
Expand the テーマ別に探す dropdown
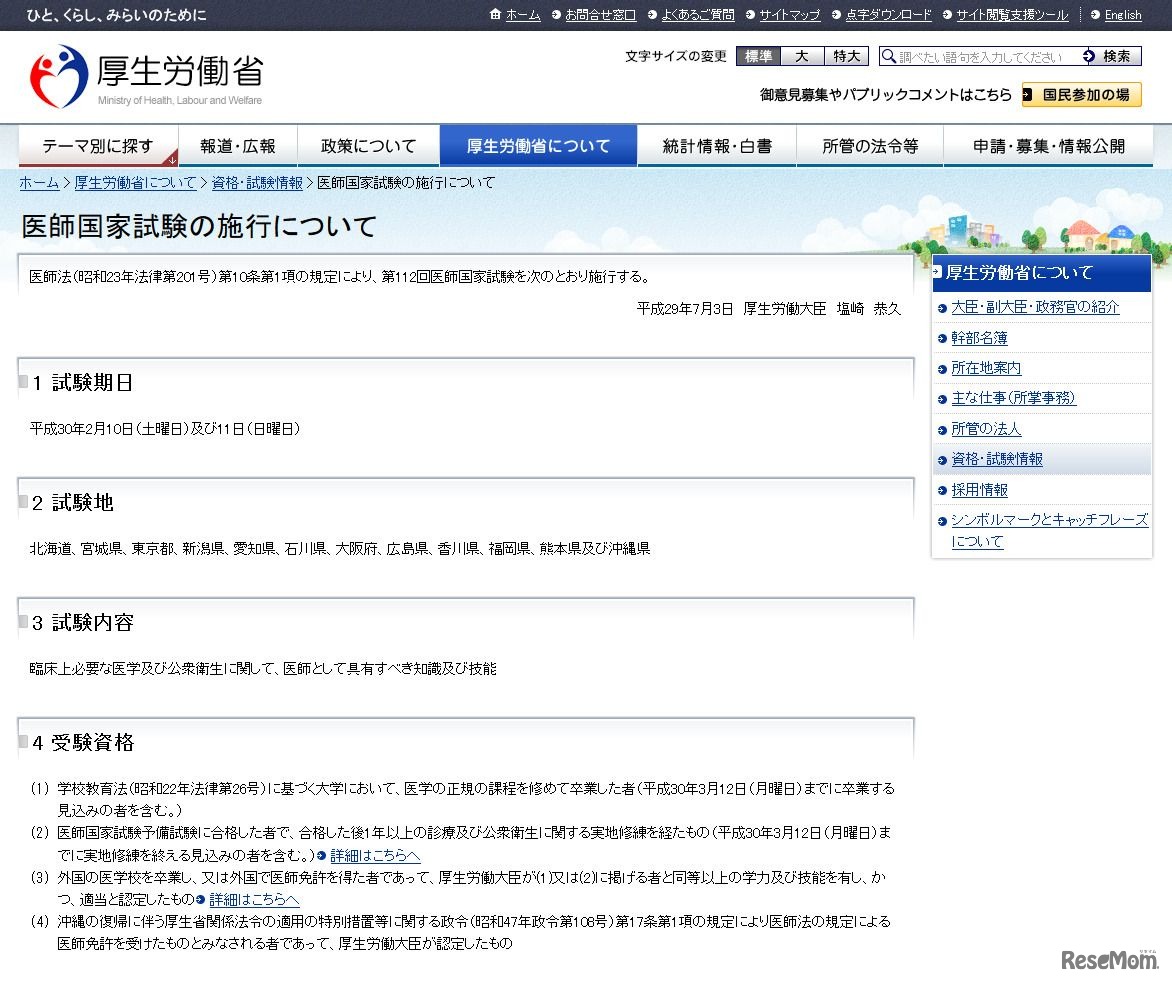(x=96, y=145)
